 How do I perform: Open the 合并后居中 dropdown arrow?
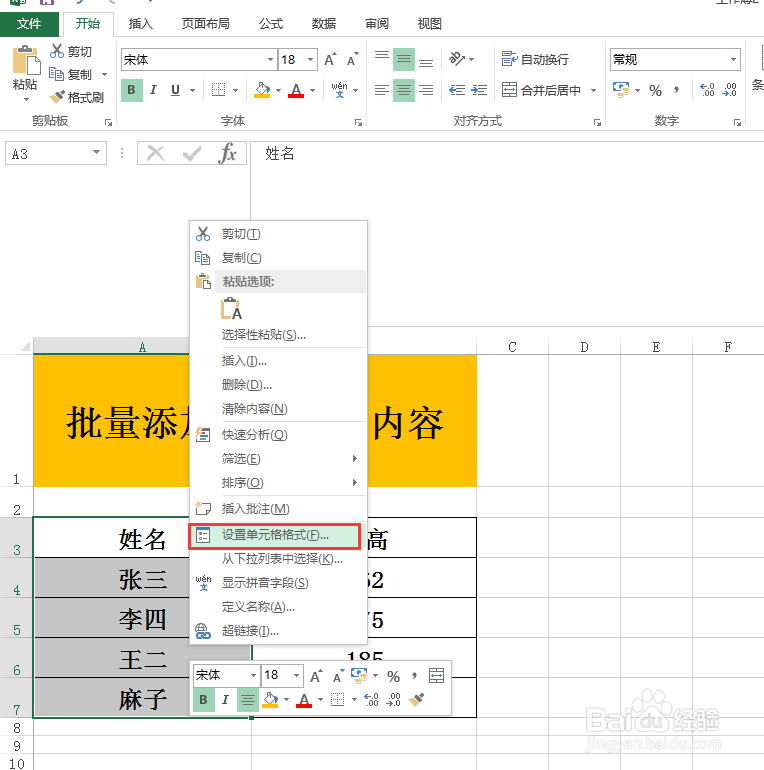tap(593, 90)
